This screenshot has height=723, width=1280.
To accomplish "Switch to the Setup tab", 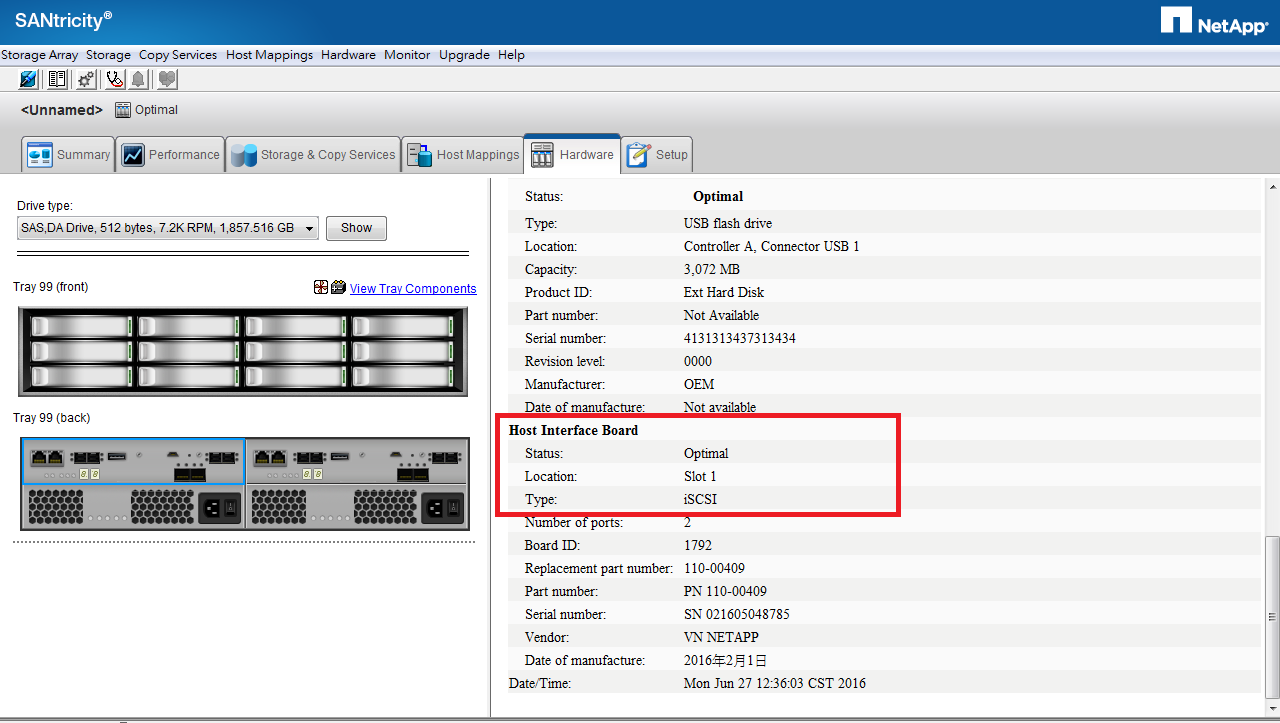I will pyautogui.click(x=657, y=154).
